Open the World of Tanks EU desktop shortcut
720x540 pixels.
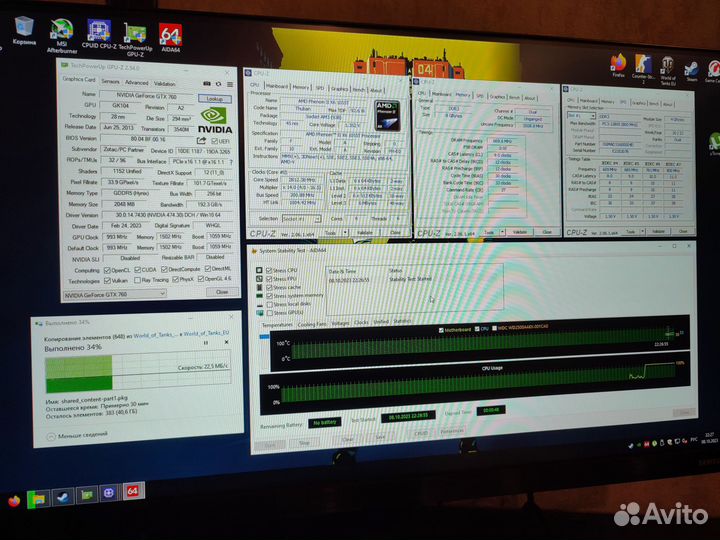click(x=668, y=71)
